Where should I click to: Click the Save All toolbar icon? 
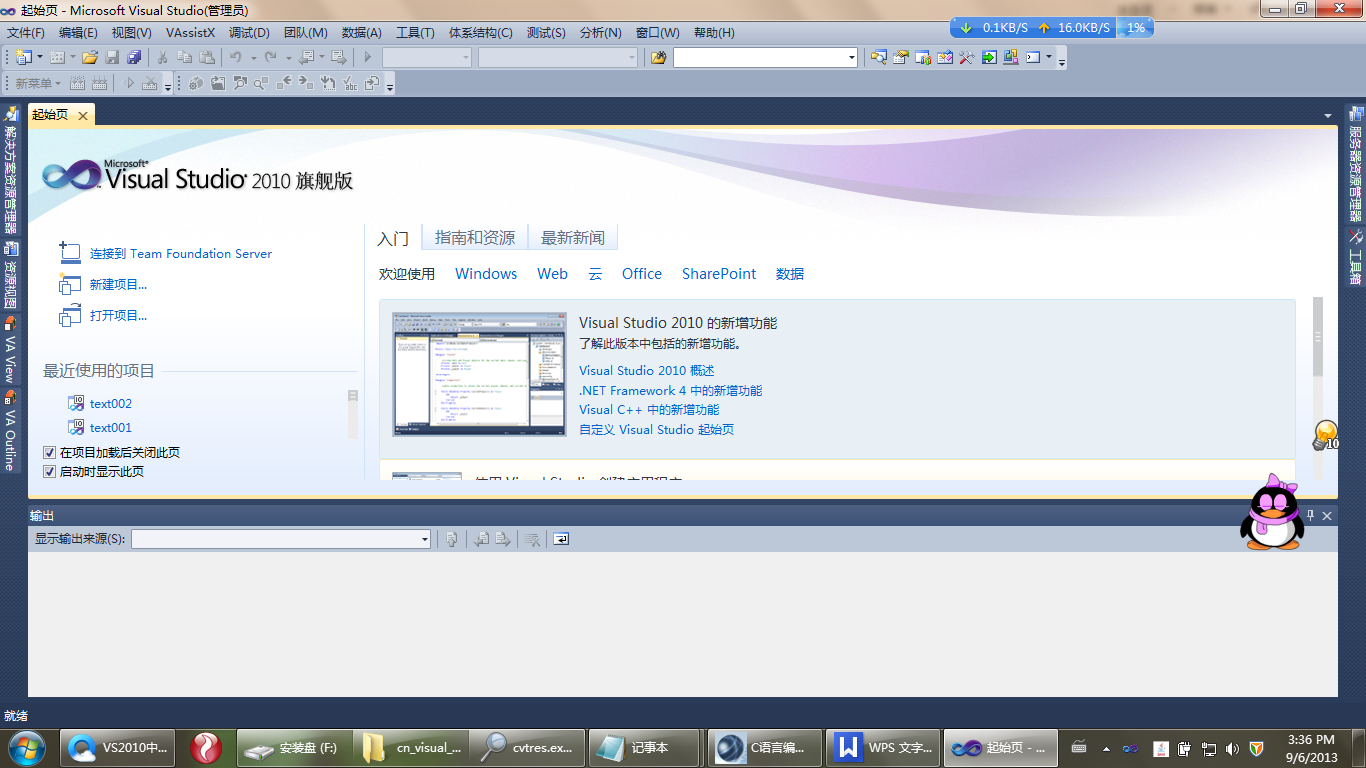(x=134, y=57)
